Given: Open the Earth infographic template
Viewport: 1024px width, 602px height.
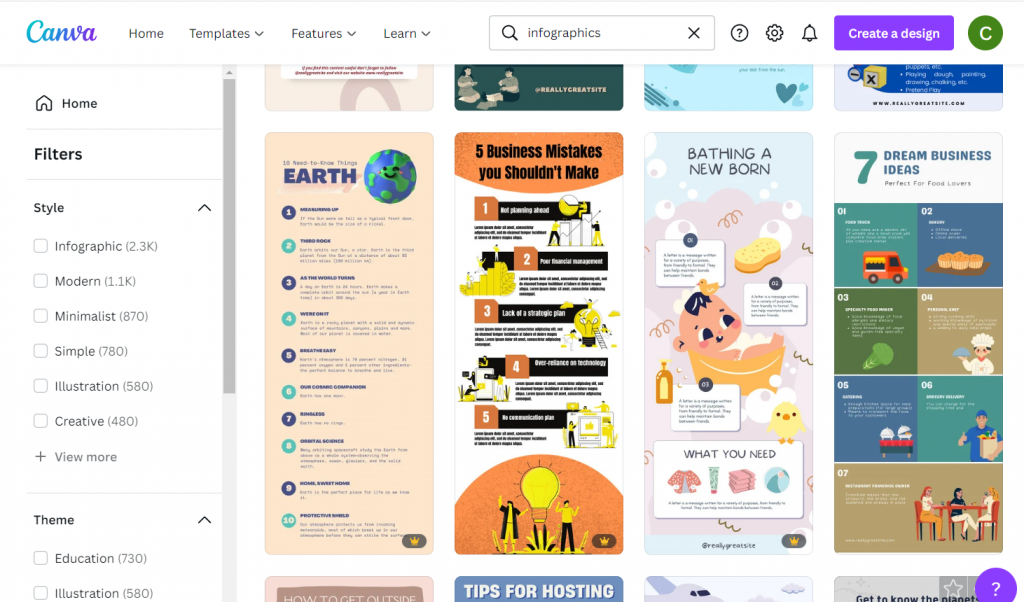Looking at the screenshot, I should pos(349,343).
